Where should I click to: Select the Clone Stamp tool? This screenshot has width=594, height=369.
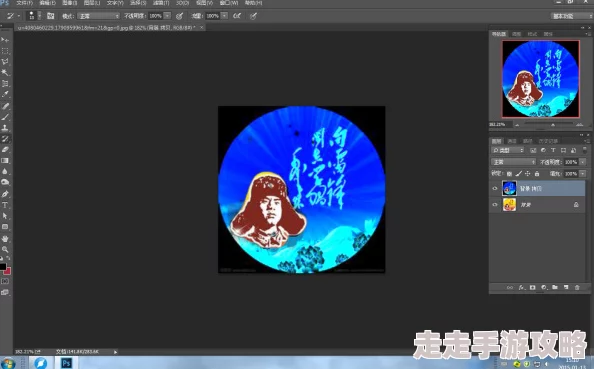click(x=5, y=128)
